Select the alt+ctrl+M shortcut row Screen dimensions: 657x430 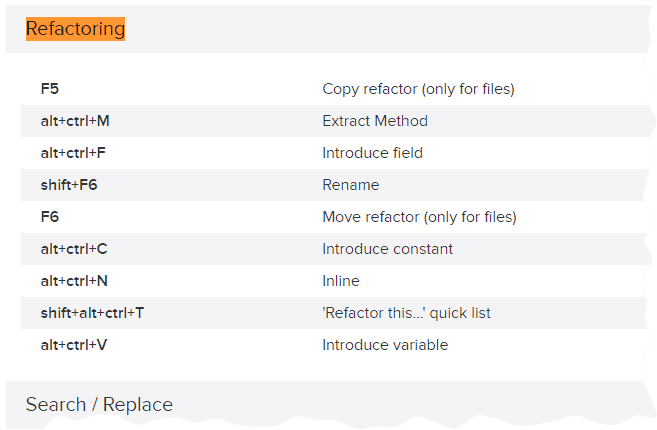(335, 121)
